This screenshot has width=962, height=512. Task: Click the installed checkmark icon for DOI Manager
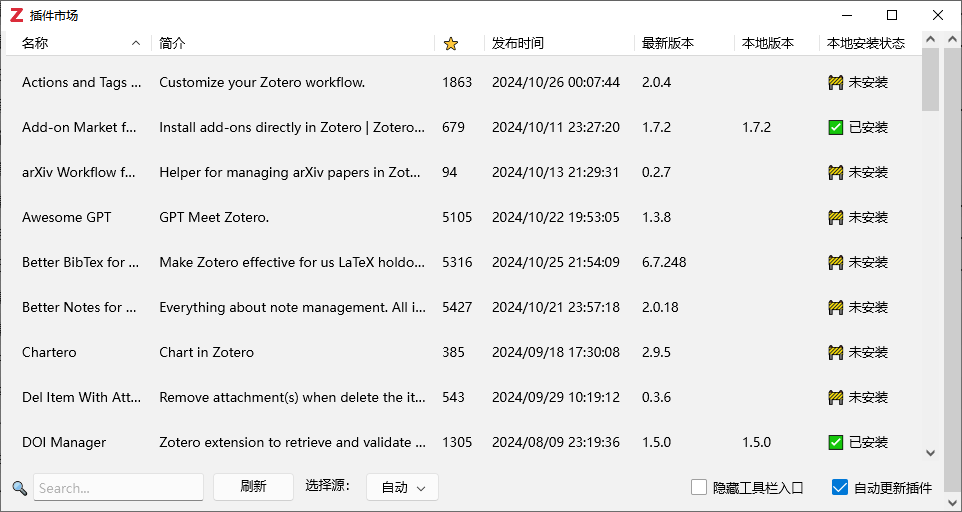point(835,442)
